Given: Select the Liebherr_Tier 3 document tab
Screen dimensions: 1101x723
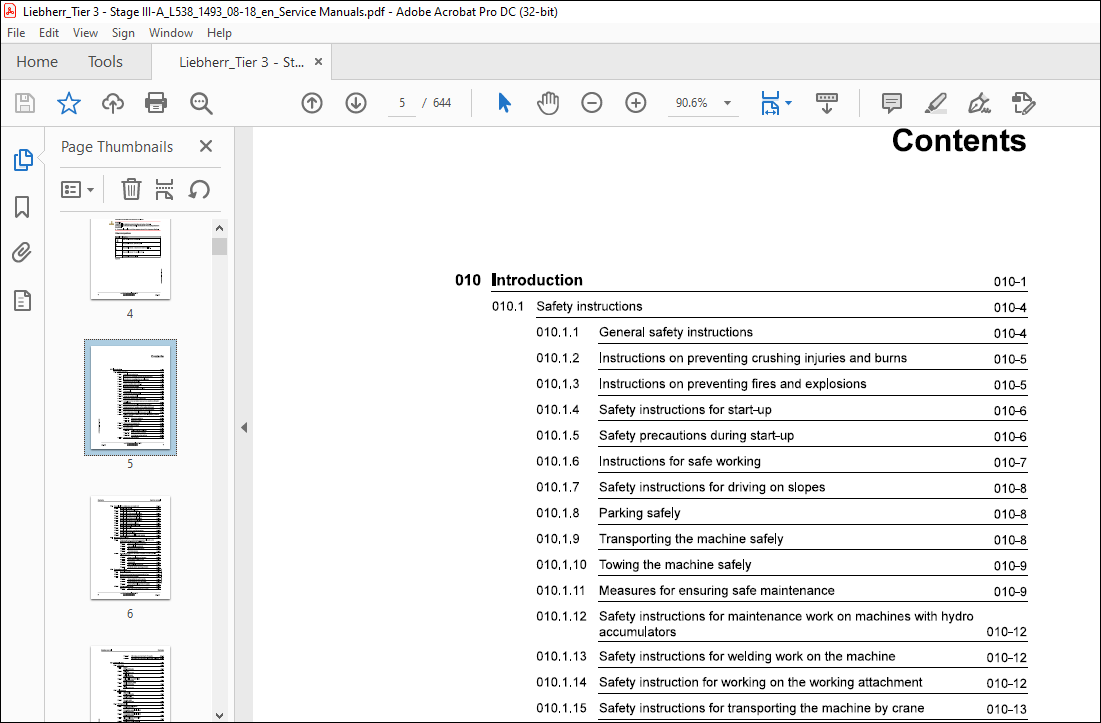Looking at the screenshot, I should [241, 62].
